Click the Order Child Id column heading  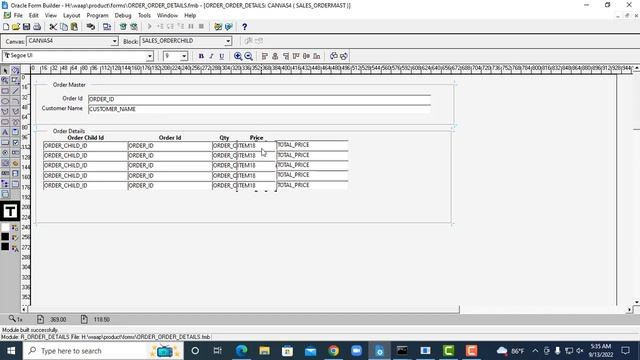[x=85, y=138]
